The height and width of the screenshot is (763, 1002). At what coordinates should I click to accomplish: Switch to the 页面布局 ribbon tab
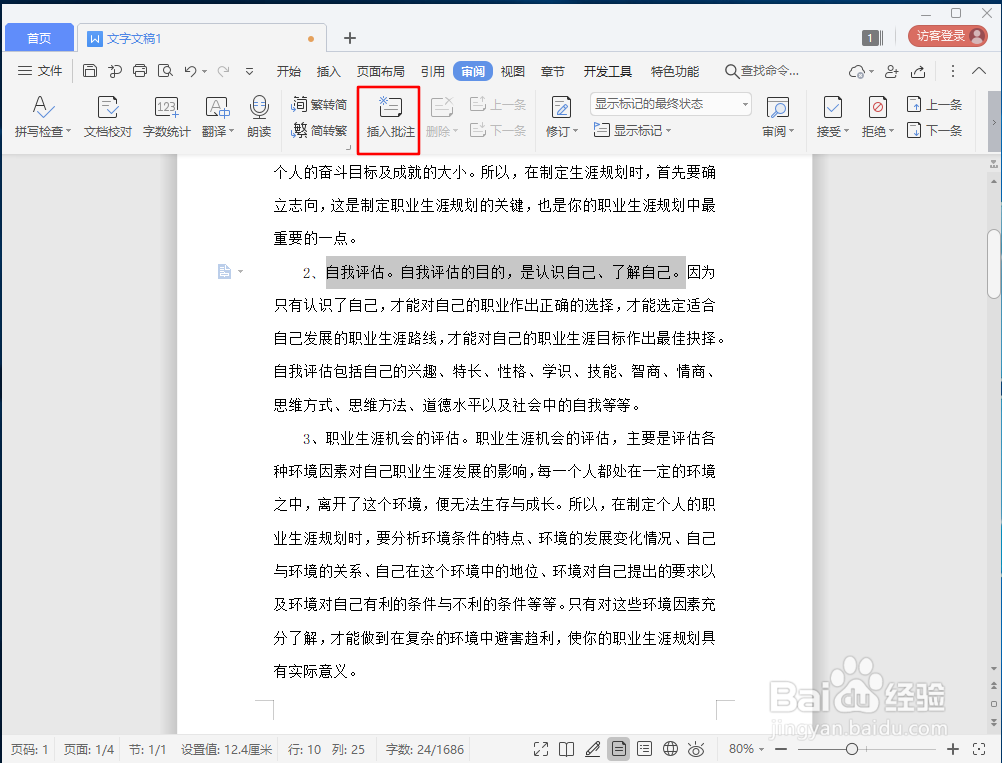point(380,71)
